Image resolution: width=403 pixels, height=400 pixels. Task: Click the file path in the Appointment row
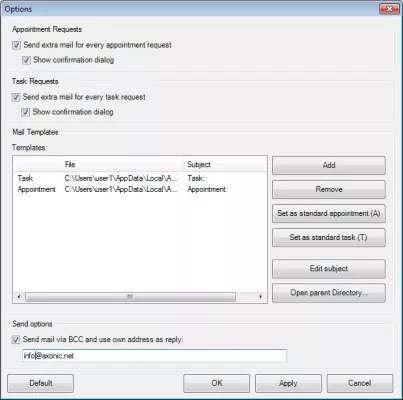click(x=121, y=189)
